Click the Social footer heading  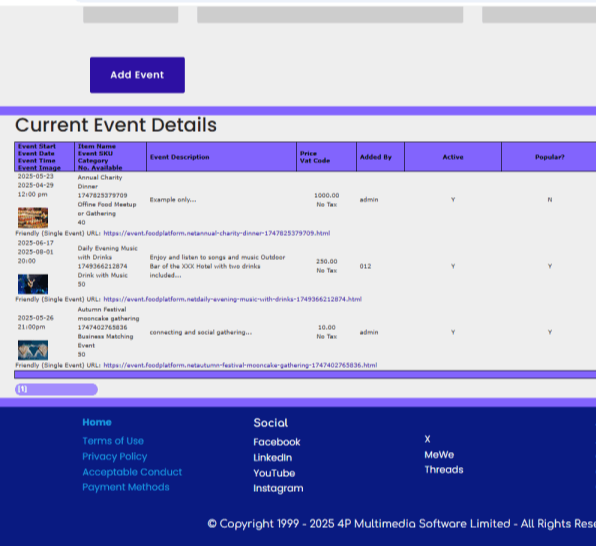coord(271,423)
